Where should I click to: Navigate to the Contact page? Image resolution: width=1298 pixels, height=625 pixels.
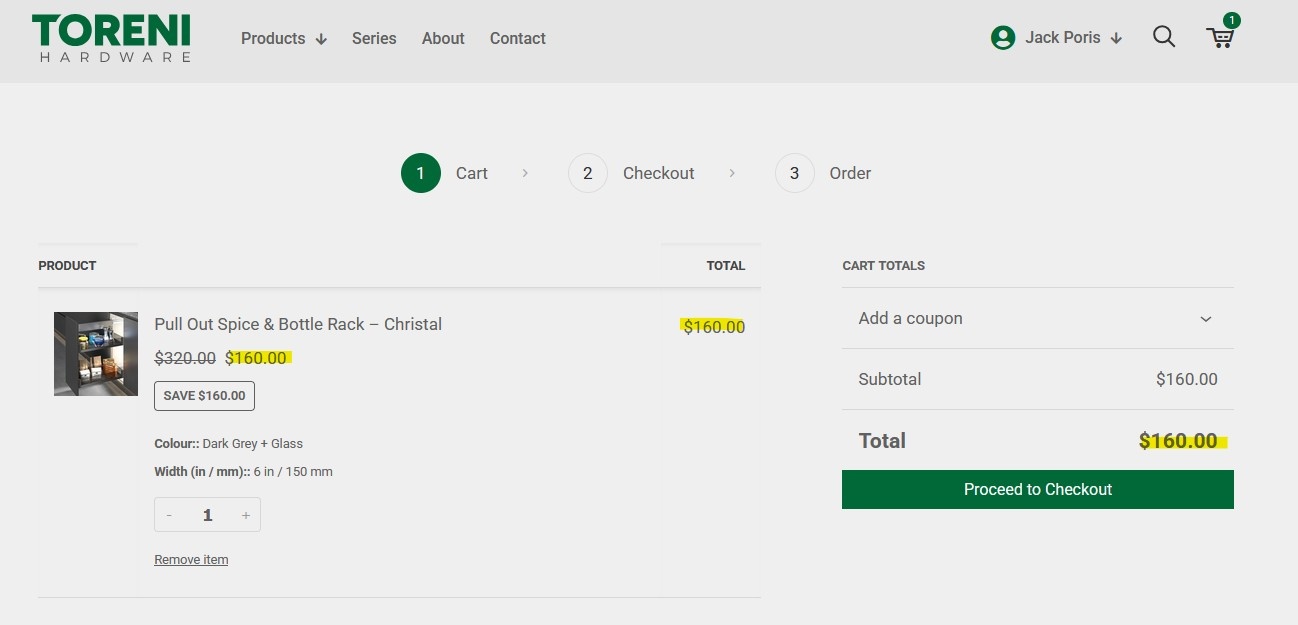coord(517,38)
